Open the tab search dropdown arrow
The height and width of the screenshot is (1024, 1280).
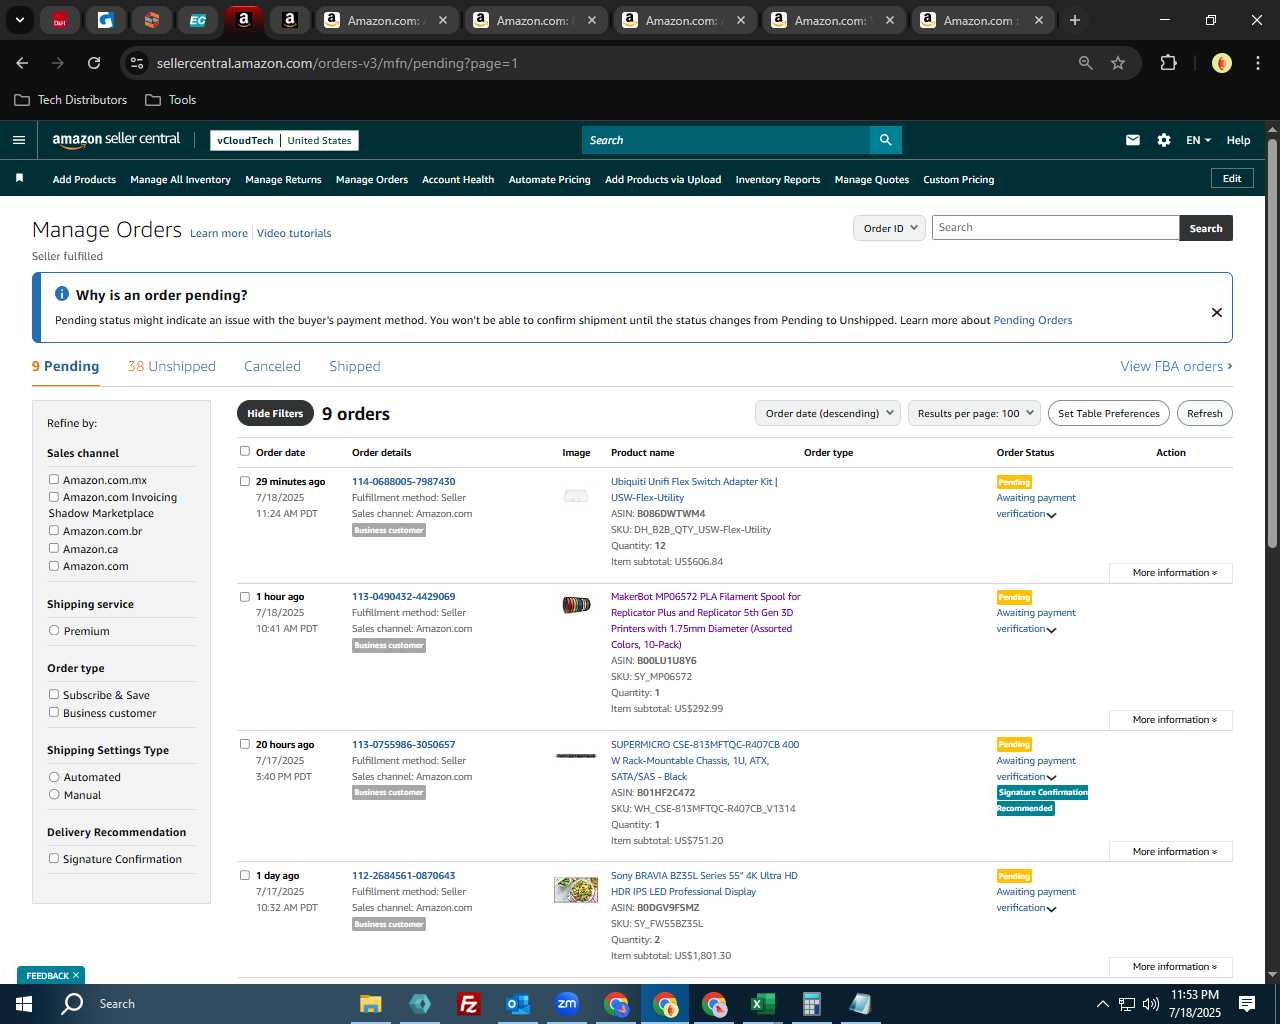(19, 20)
